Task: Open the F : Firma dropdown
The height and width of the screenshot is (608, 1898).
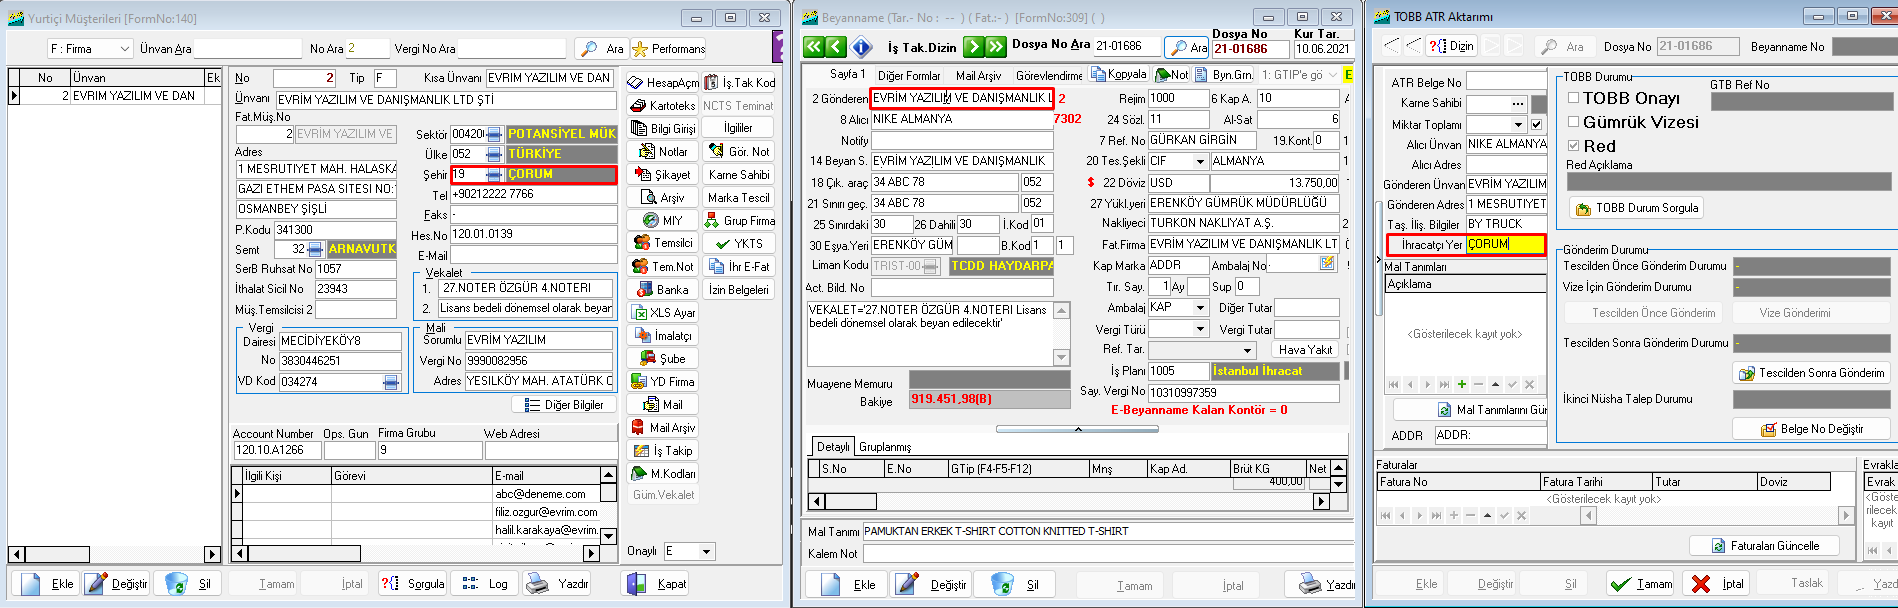Action: click(x=125, y=48)
